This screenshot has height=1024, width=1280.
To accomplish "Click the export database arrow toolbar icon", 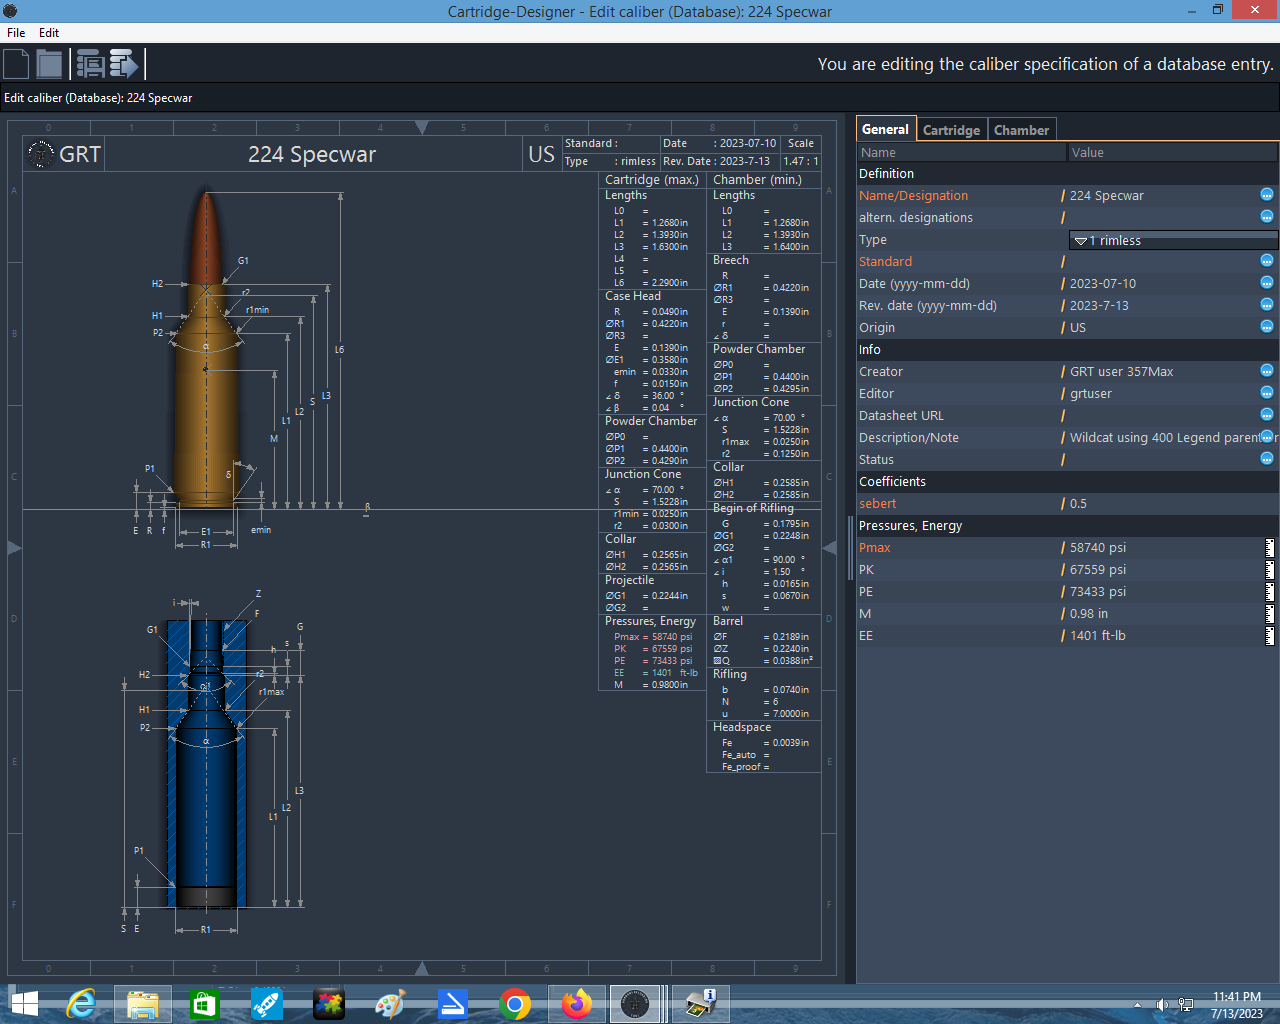I will pos(124,64).
